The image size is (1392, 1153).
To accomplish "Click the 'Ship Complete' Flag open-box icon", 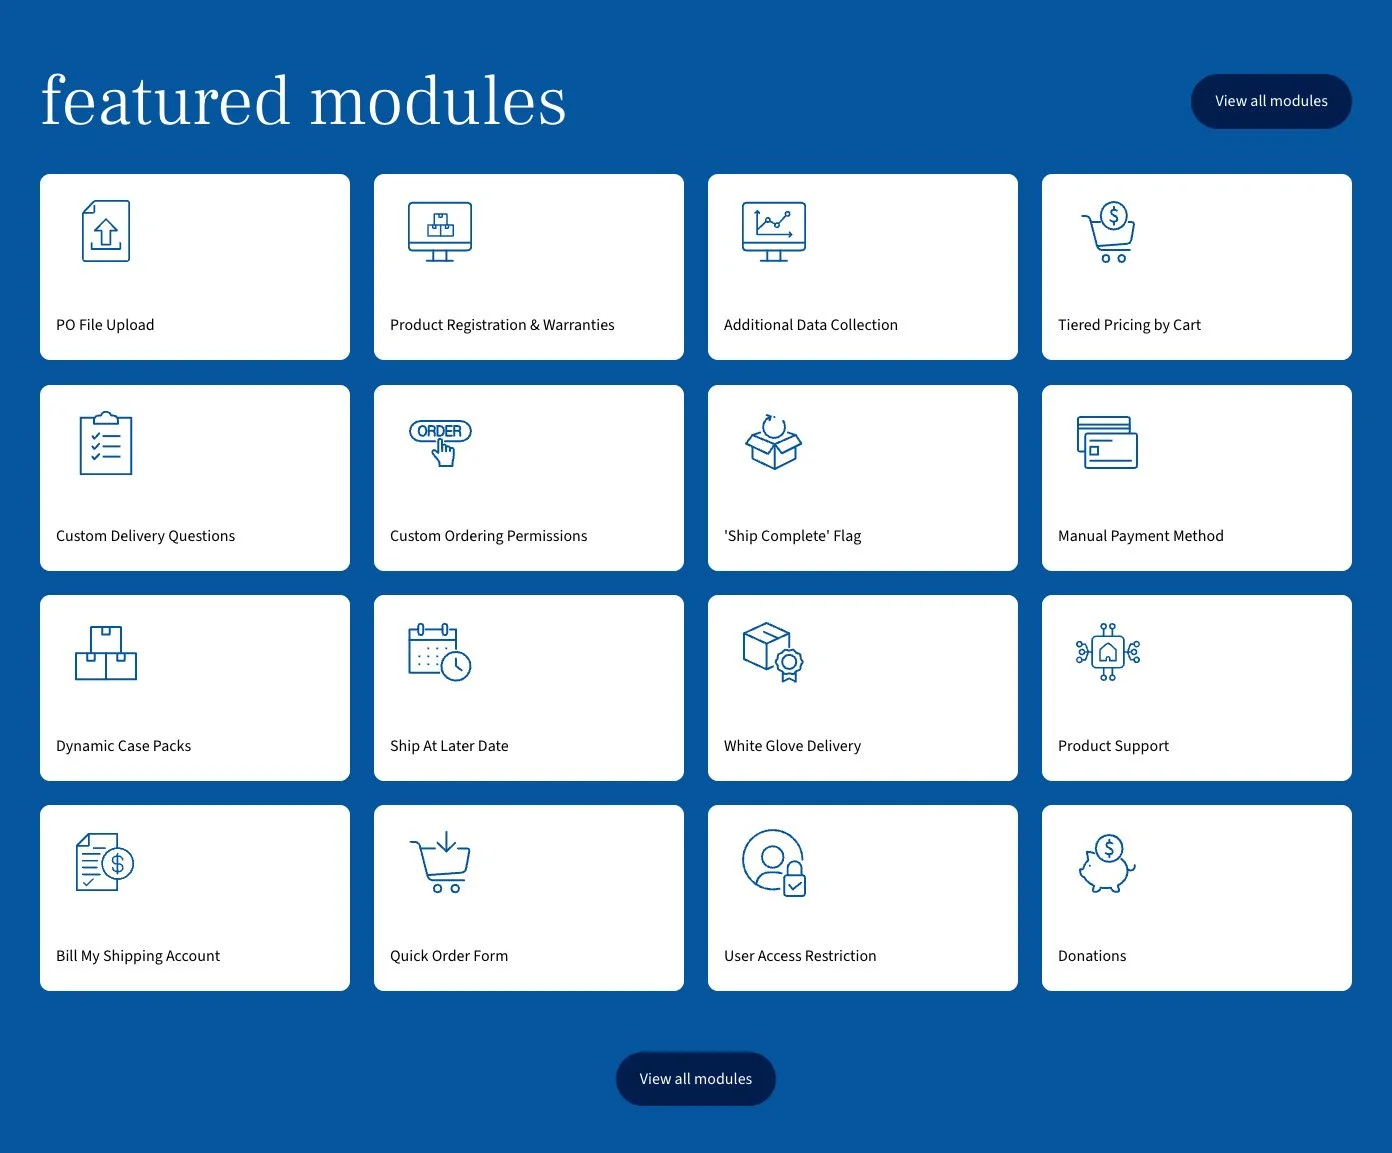I will click(772, 443).
